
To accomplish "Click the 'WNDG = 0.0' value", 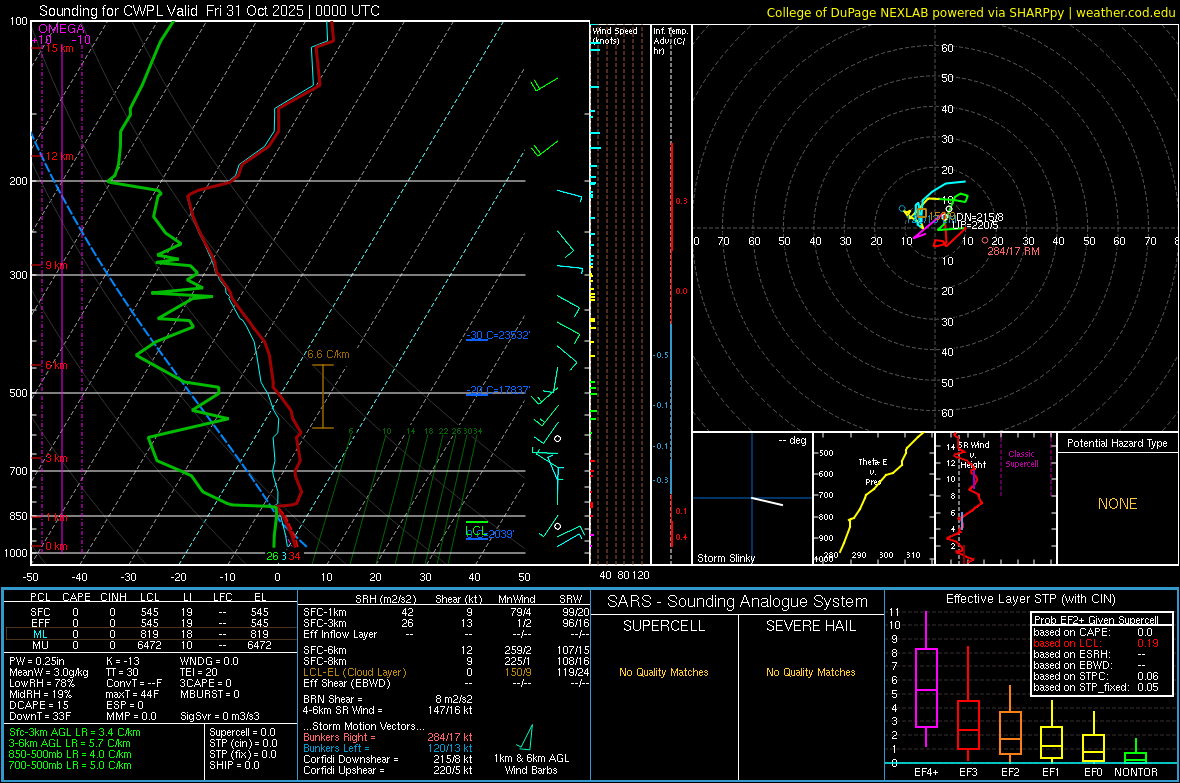I will point(208,661).
